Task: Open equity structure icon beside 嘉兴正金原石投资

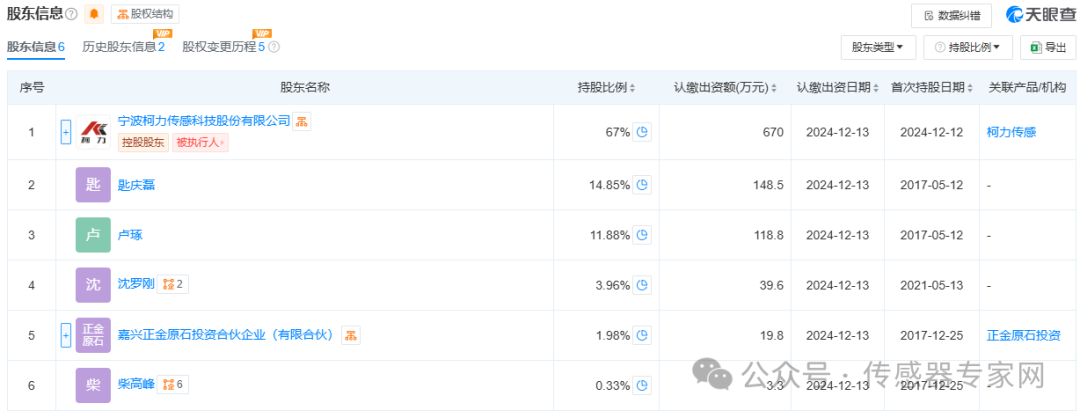Action: tap(351, 335)
